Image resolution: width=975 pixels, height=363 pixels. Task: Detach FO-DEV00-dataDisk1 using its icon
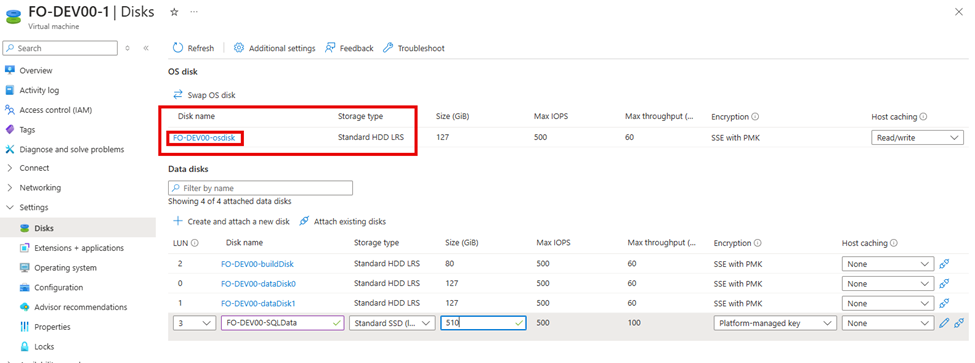944,303
